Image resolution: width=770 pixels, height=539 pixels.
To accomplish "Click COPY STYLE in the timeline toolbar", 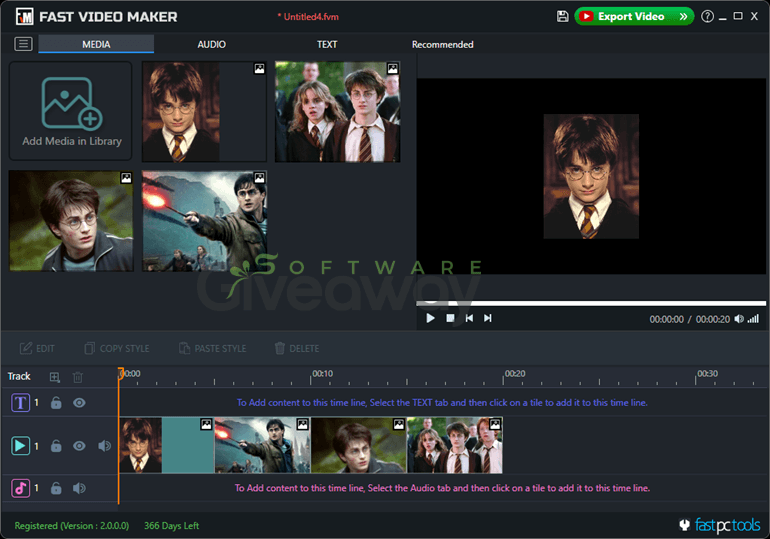I will tap(117, 349).
